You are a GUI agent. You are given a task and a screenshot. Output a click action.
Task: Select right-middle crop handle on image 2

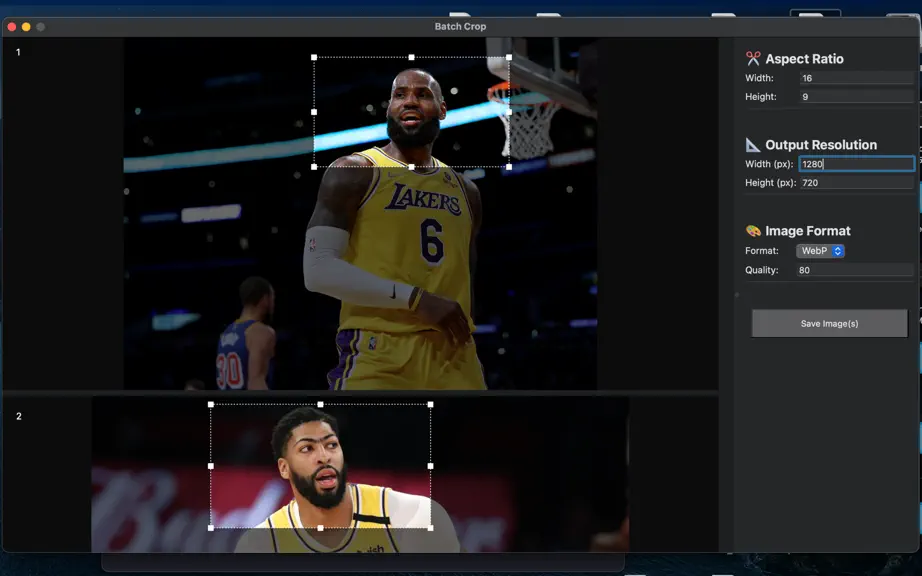[430, 466]
